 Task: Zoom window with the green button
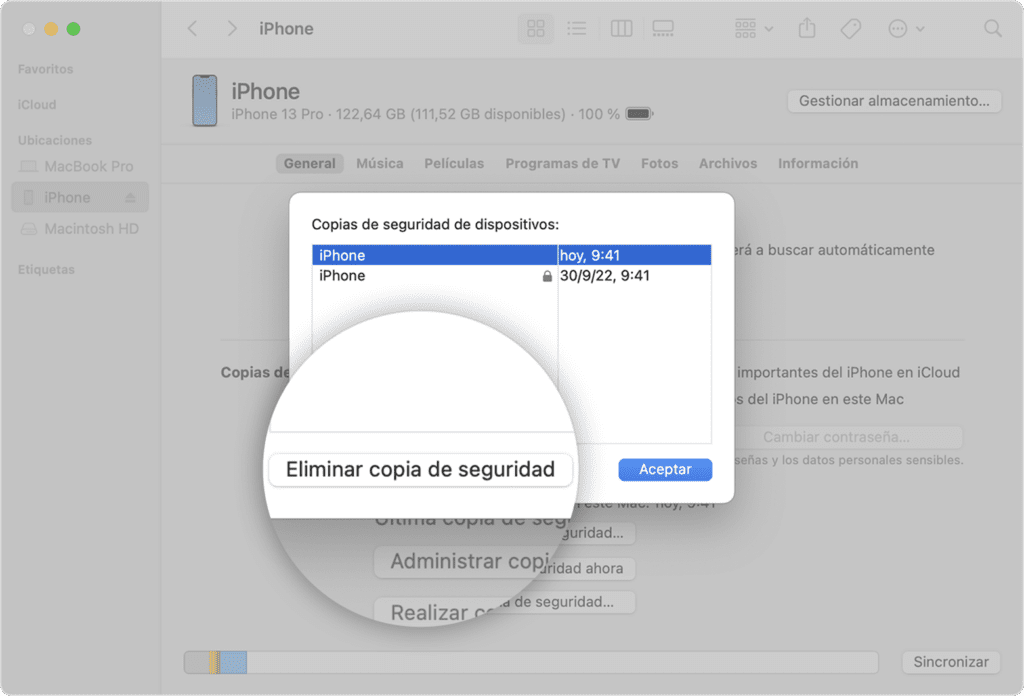73,29
